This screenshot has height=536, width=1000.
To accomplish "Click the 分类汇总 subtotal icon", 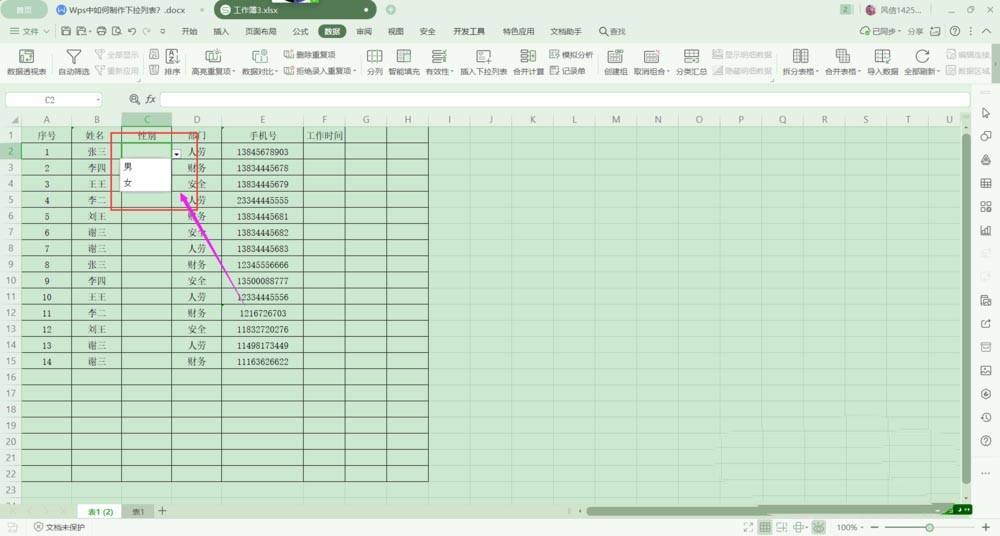I will coord(691,62).
